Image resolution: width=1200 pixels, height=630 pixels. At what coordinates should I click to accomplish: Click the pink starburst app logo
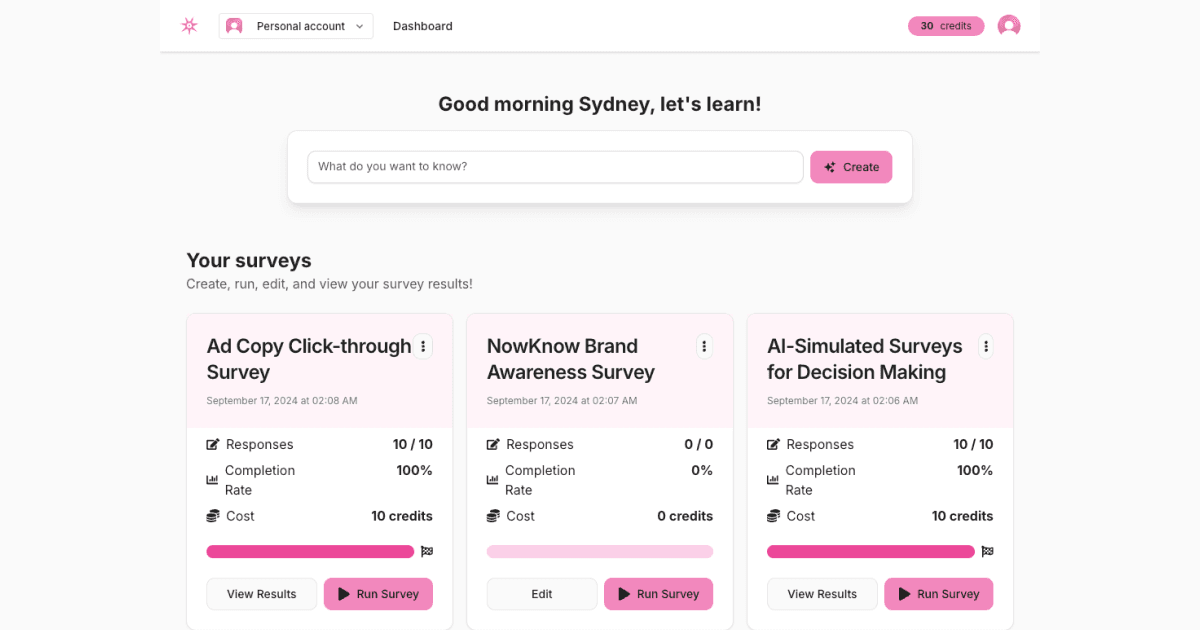coord(189,26)
